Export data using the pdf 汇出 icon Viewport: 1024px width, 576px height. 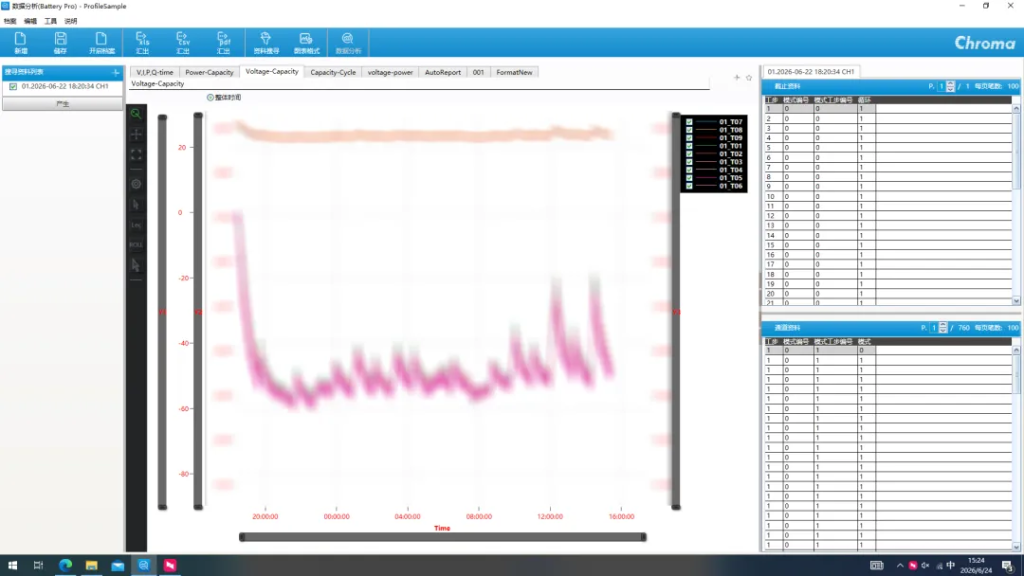pyautogui.click(x=223, y=42)
